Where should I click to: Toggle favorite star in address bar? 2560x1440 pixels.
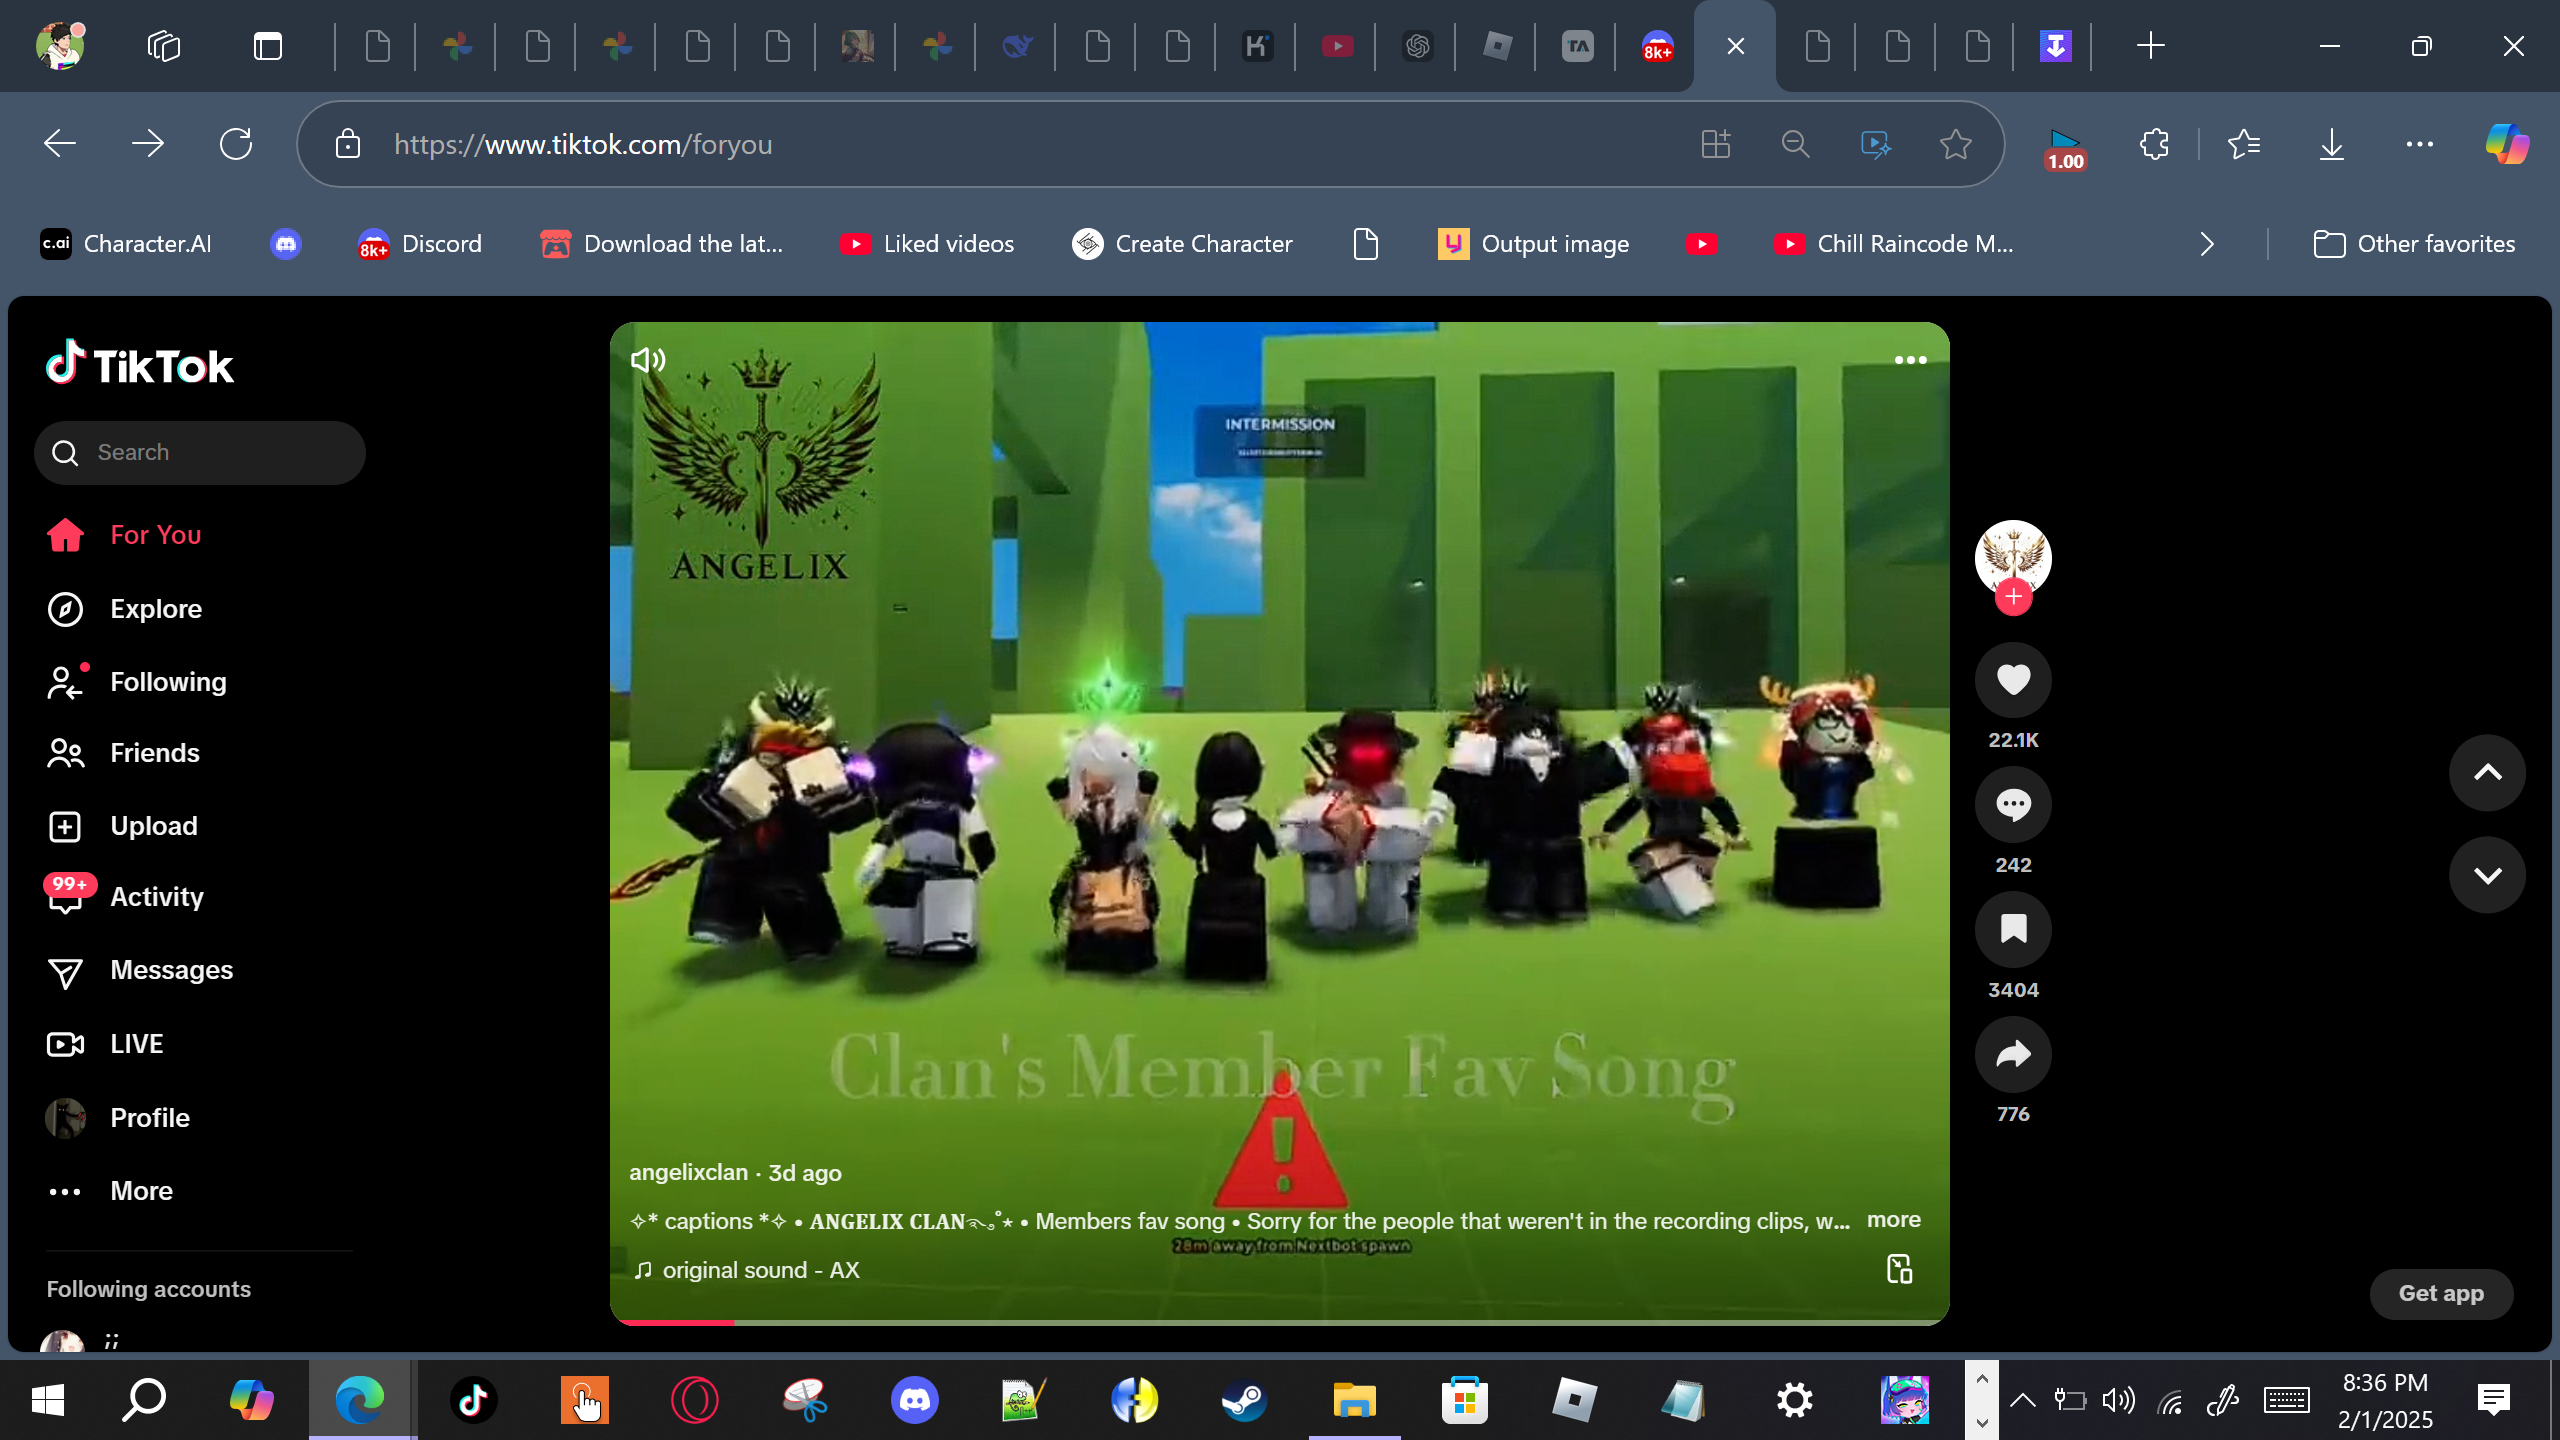pos(1955,145)
